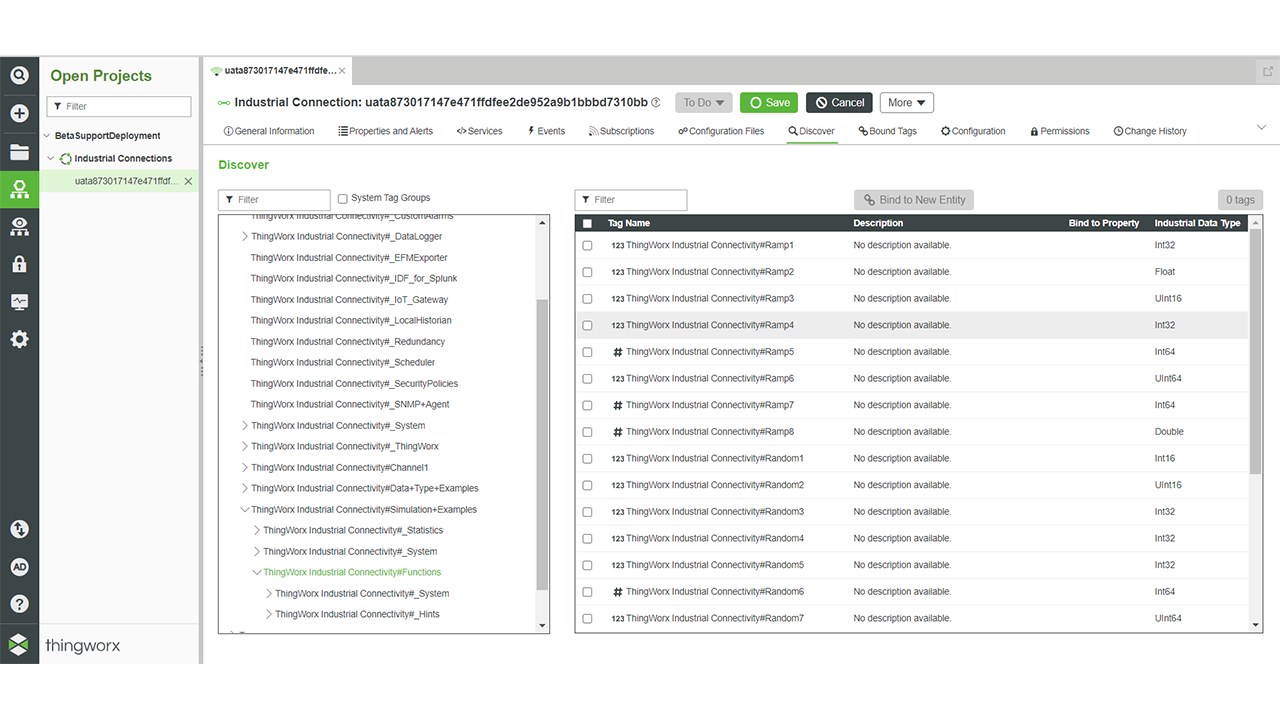Click Bind to New Entity button

tap(914, 200)
